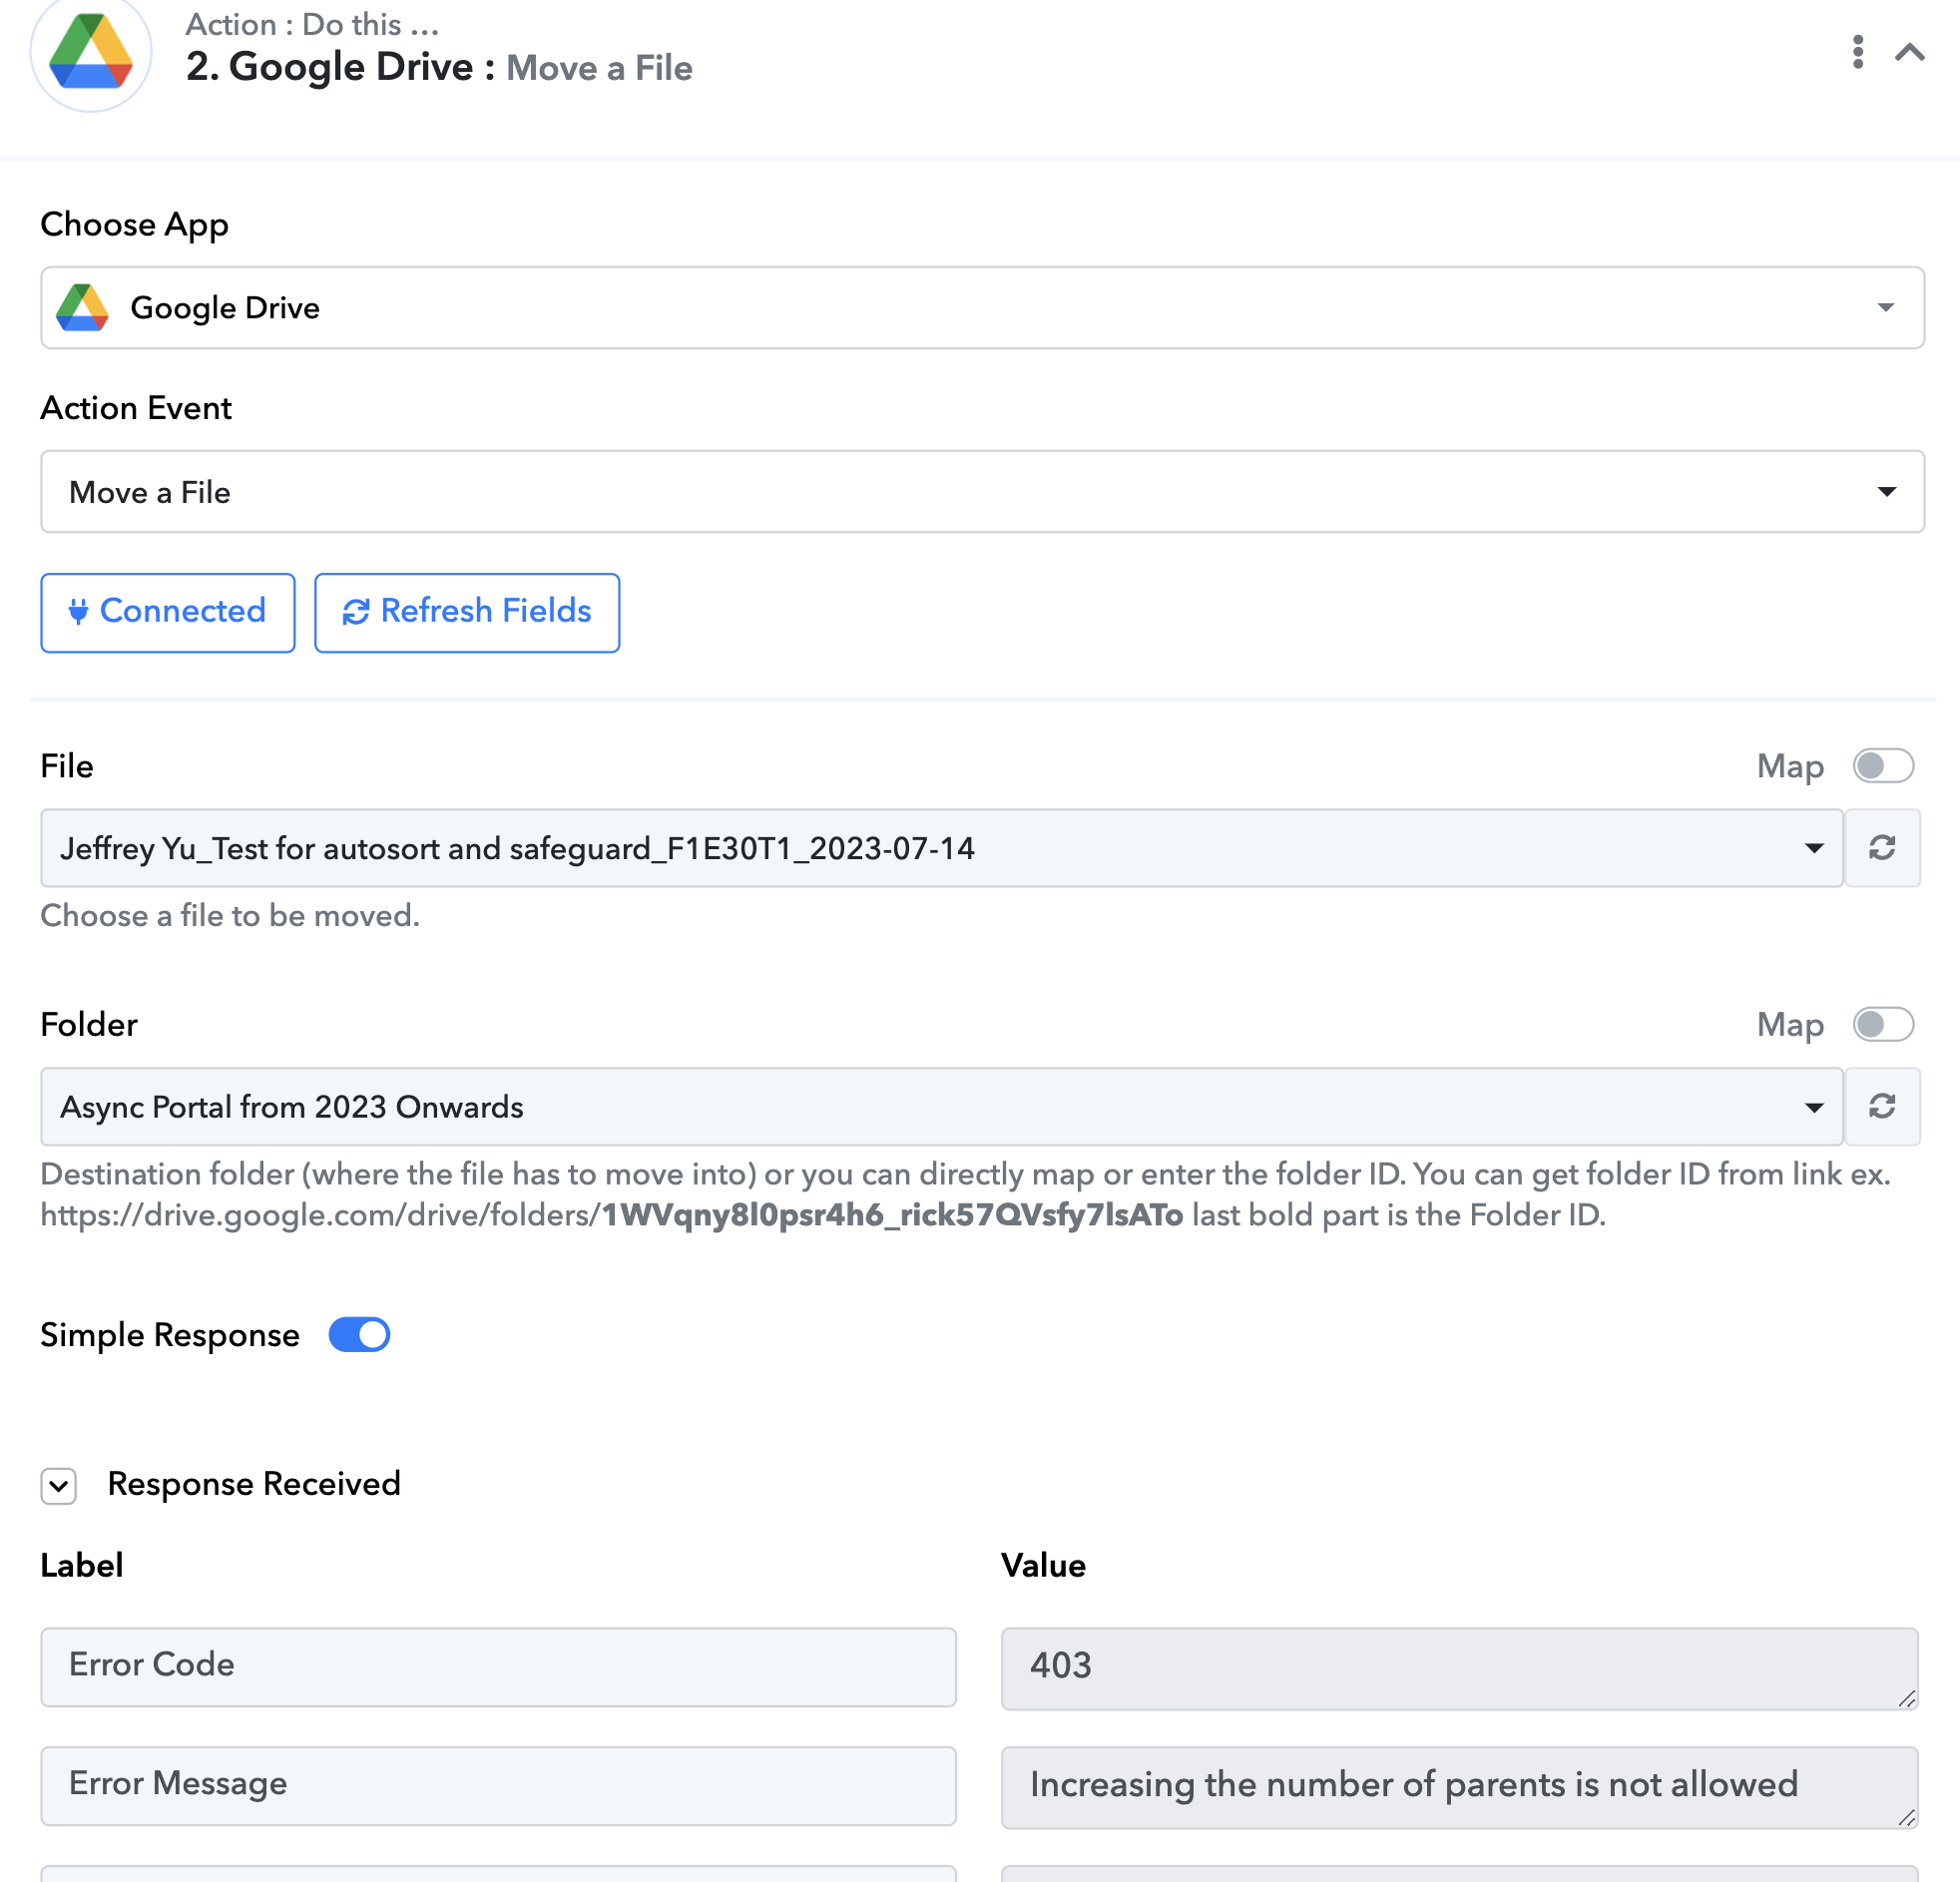Click the 'Label' column heading

coord(82,1566)
